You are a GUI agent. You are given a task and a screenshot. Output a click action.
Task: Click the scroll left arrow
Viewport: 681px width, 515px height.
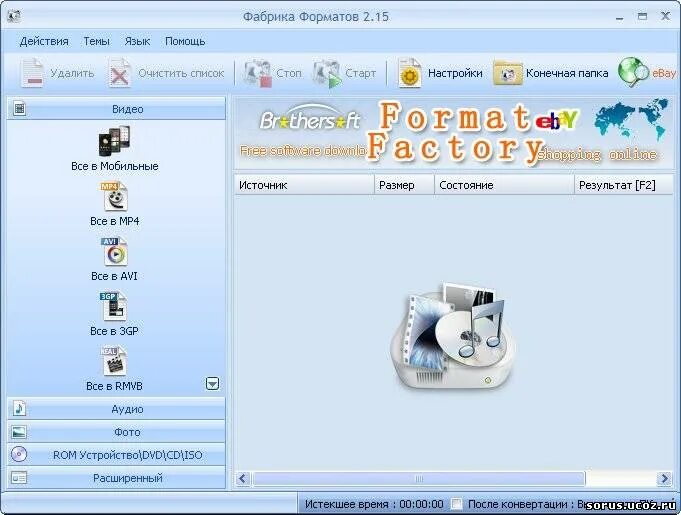[x=242, y=479]
